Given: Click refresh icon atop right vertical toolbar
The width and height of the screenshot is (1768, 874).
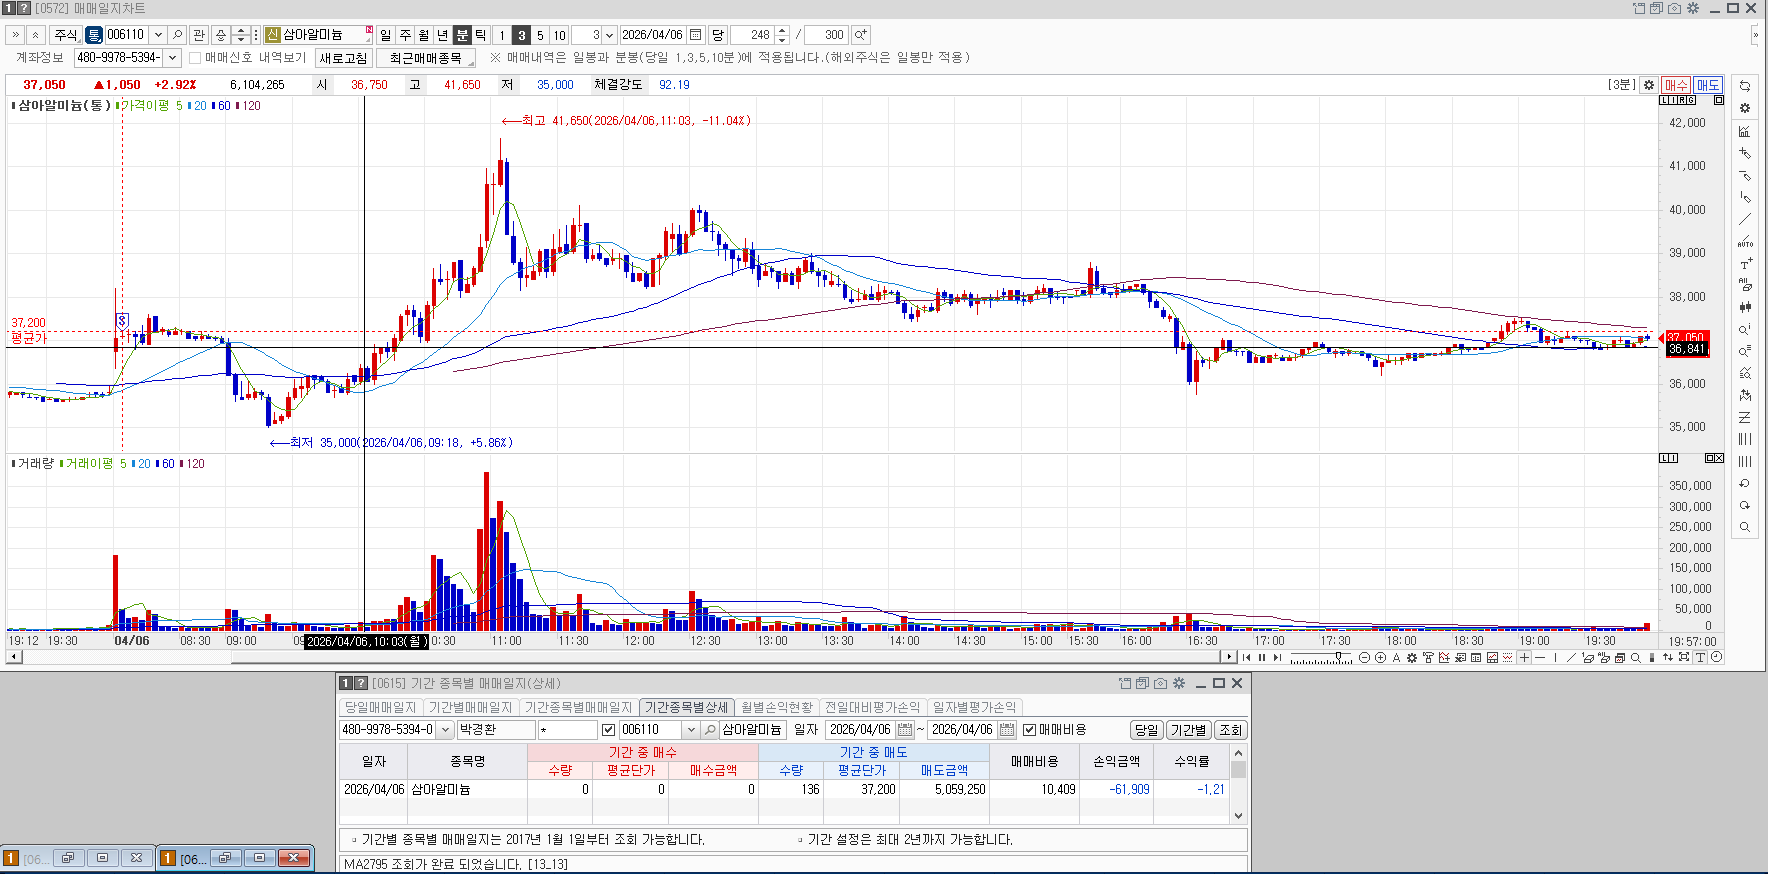Looking at the screenshot, I should (x=1745, y=86).
